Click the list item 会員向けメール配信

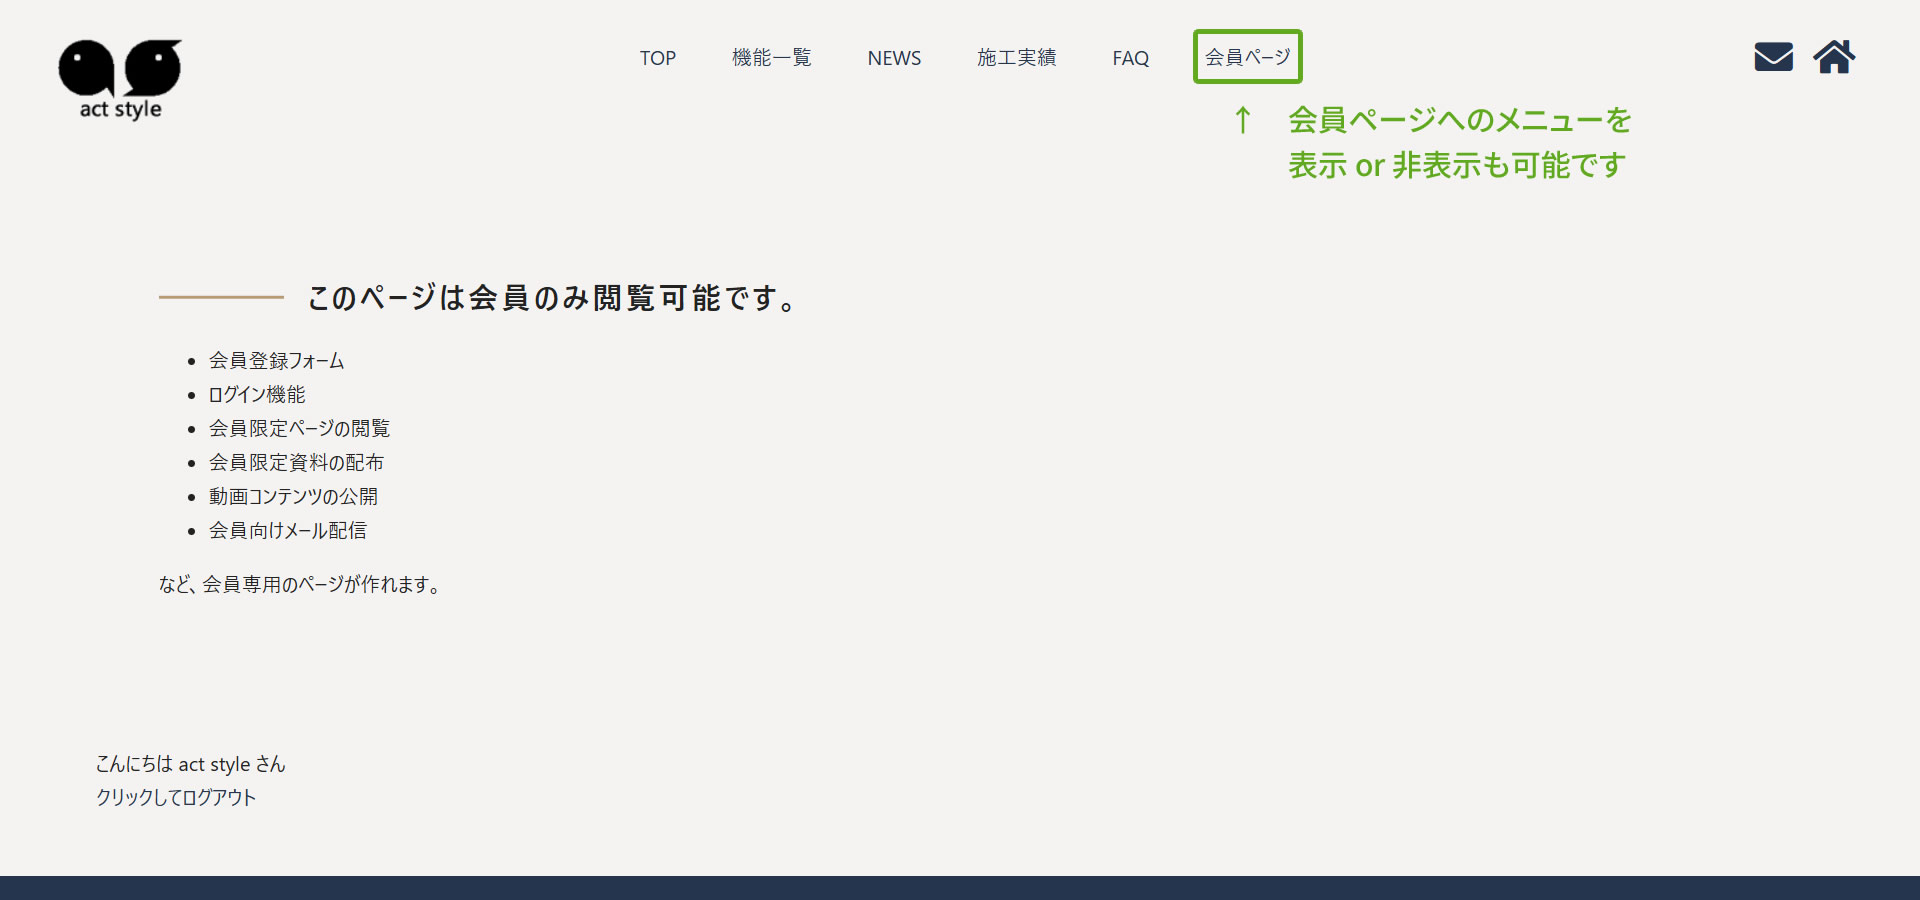288,530
